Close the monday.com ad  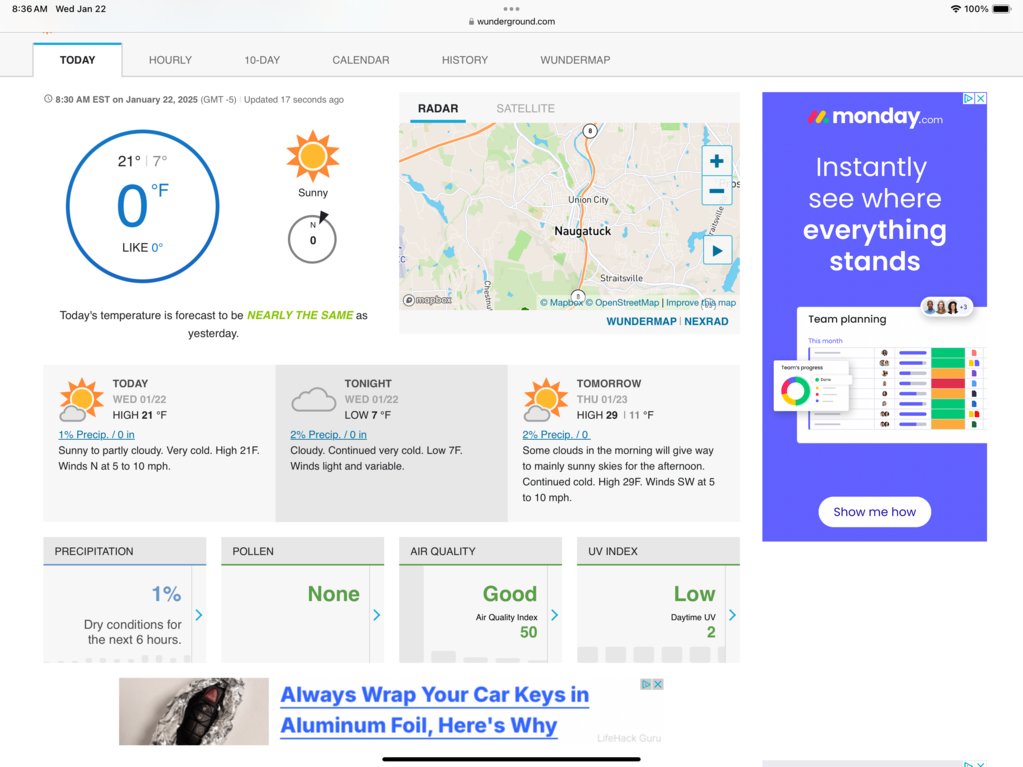coord(981,98)
